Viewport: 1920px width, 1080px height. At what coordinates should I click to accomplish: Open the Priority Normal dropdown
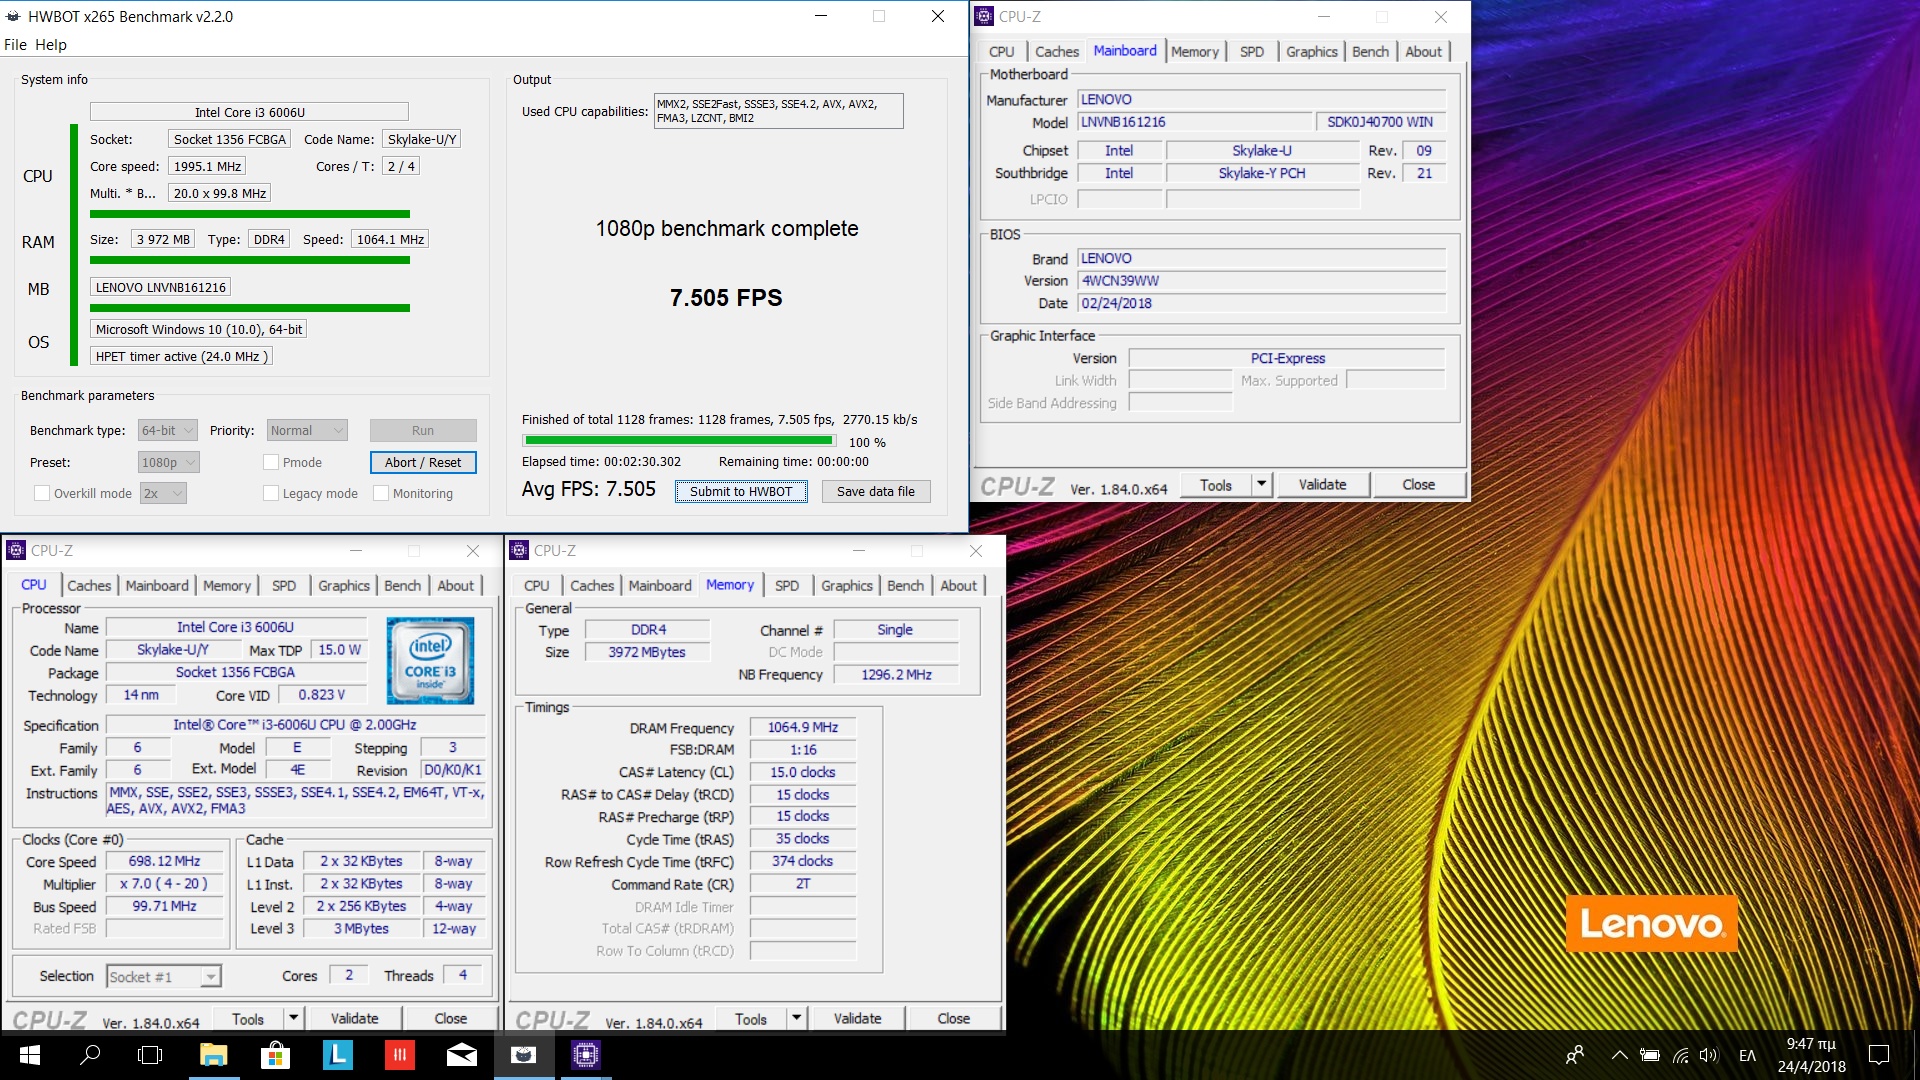click(x=307, y=430)
